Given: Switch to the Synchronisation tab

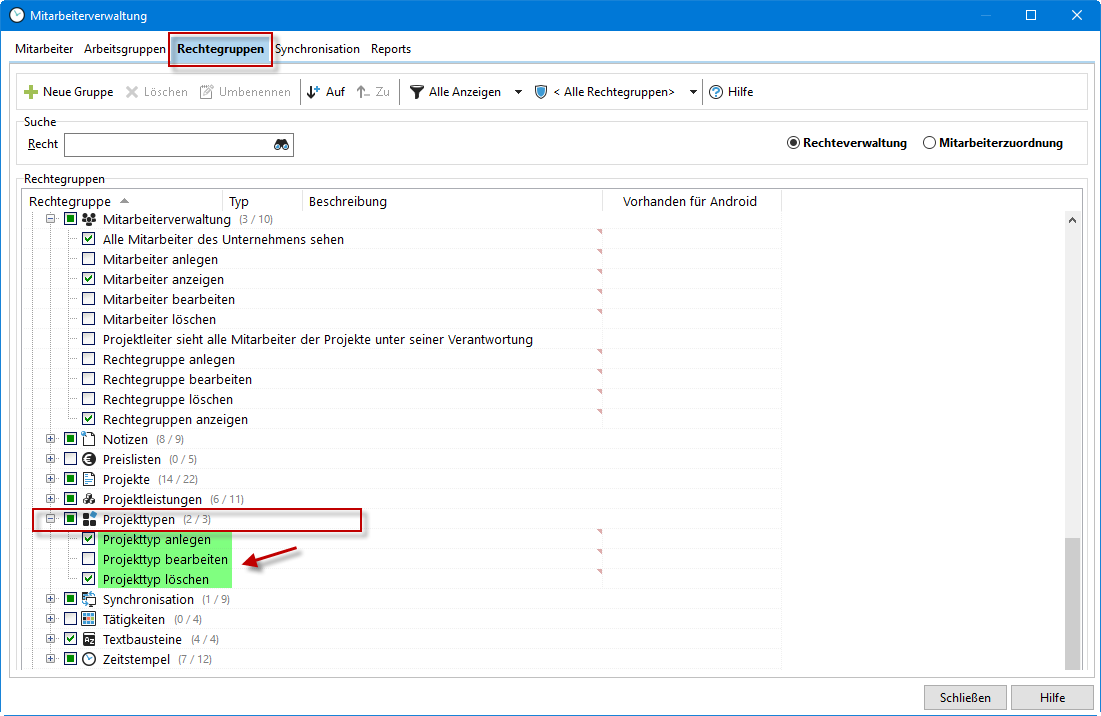Looking at the screenshot, I should tap(317, 49).
